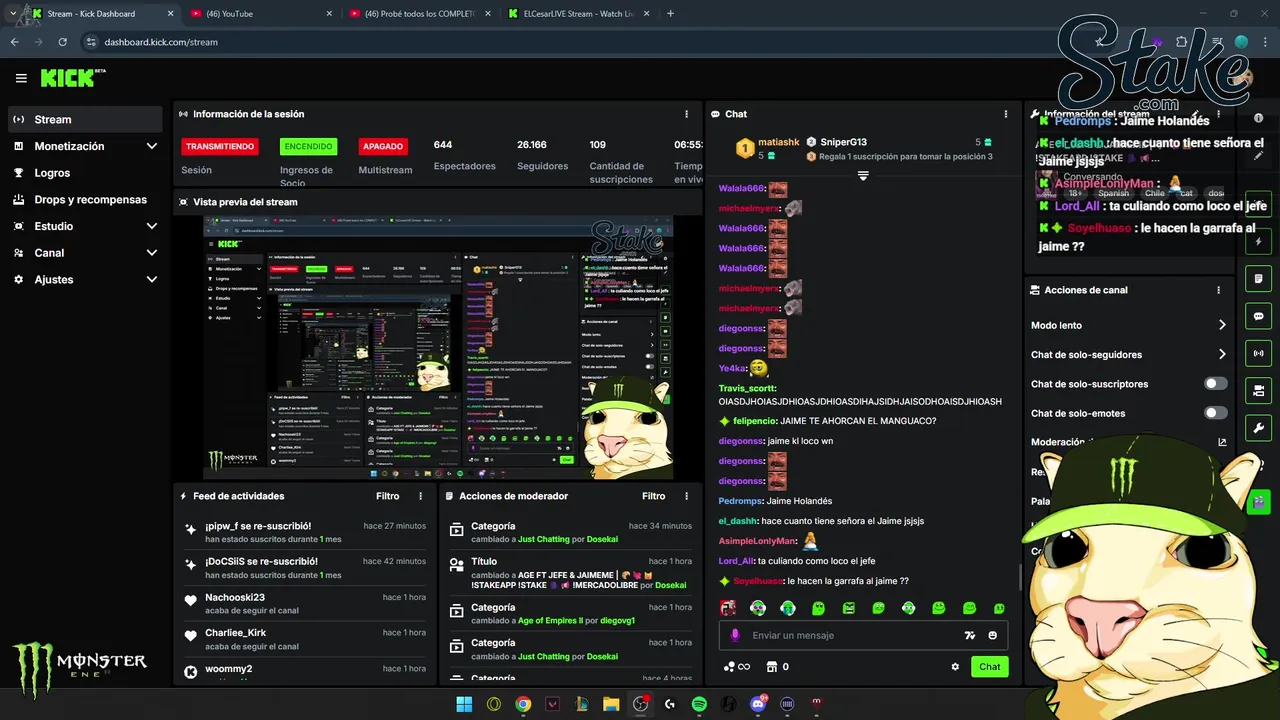
Task: Expand the Canal sidebar section
Action: pos(85,253)
